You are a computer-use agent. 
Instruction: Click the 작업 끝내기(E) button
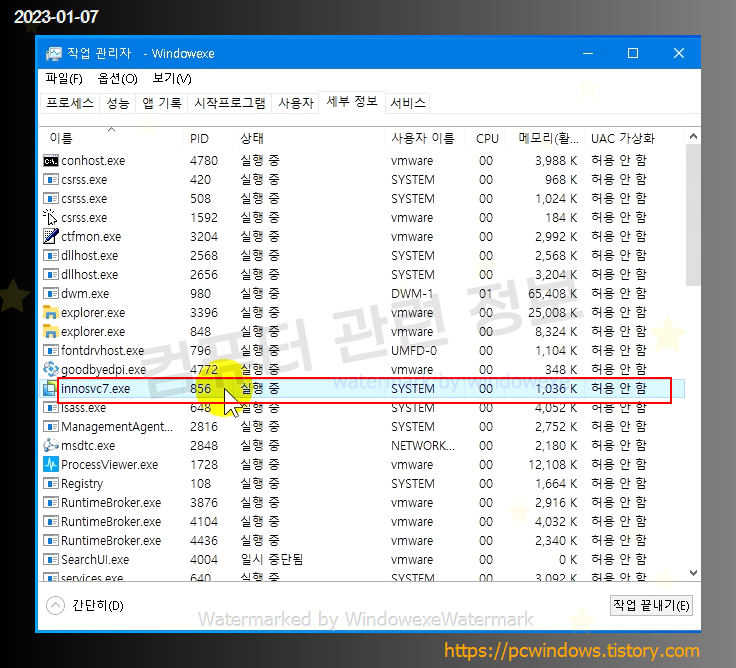pos(651,605)
